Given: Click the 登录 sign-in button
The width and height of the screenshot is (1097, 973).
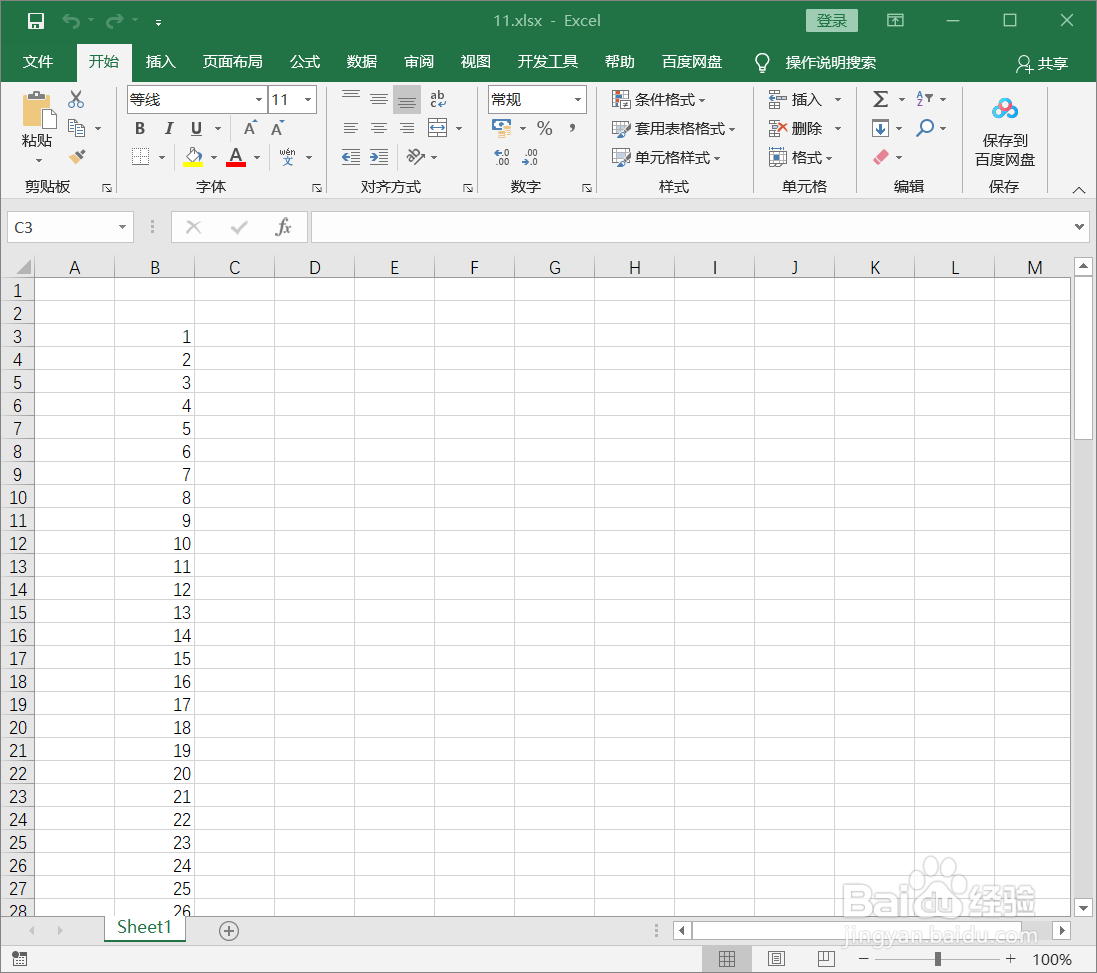Looking at the screenshot, I should pos(832,21).
